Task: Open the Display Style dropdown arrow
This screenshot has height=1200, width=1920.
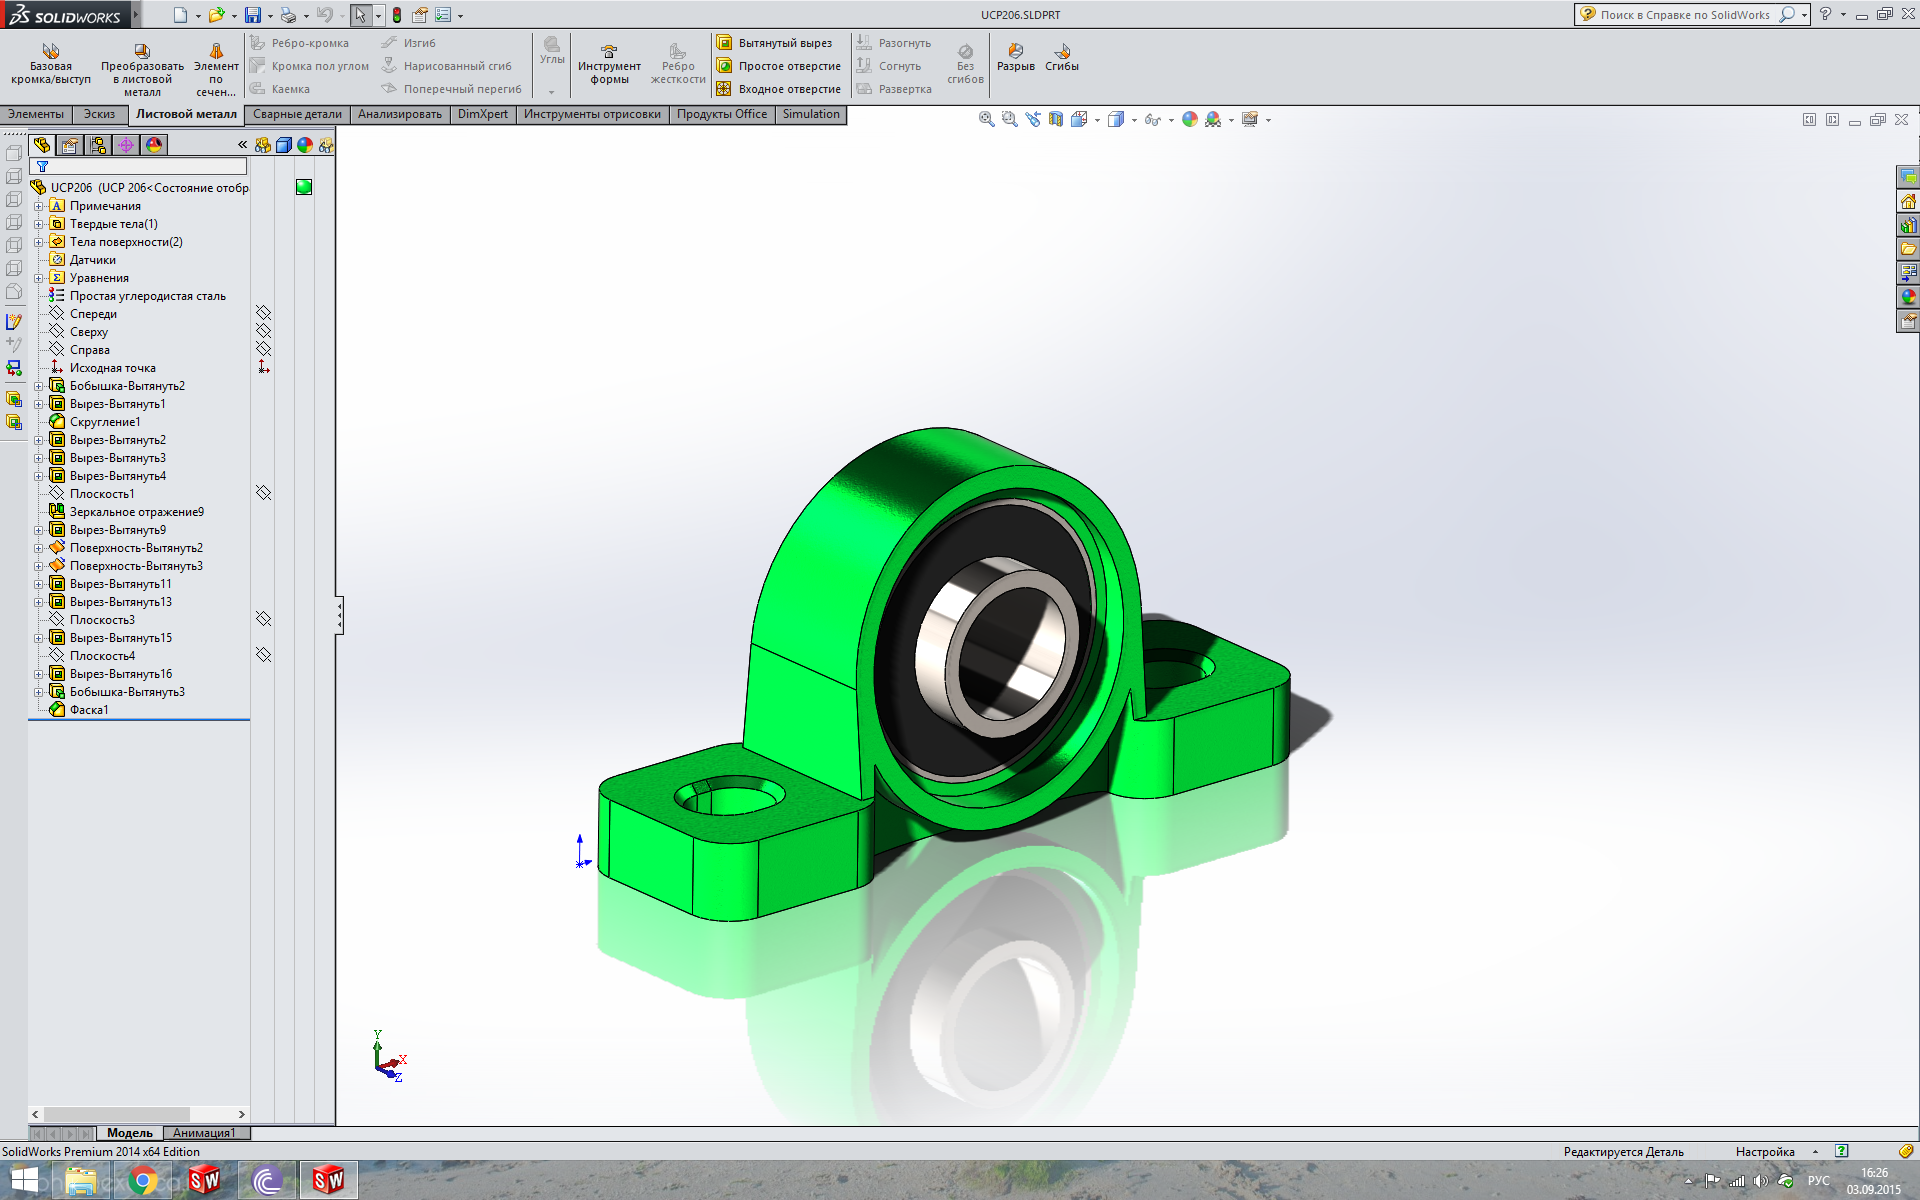Action: click(x=1134, y=120)
